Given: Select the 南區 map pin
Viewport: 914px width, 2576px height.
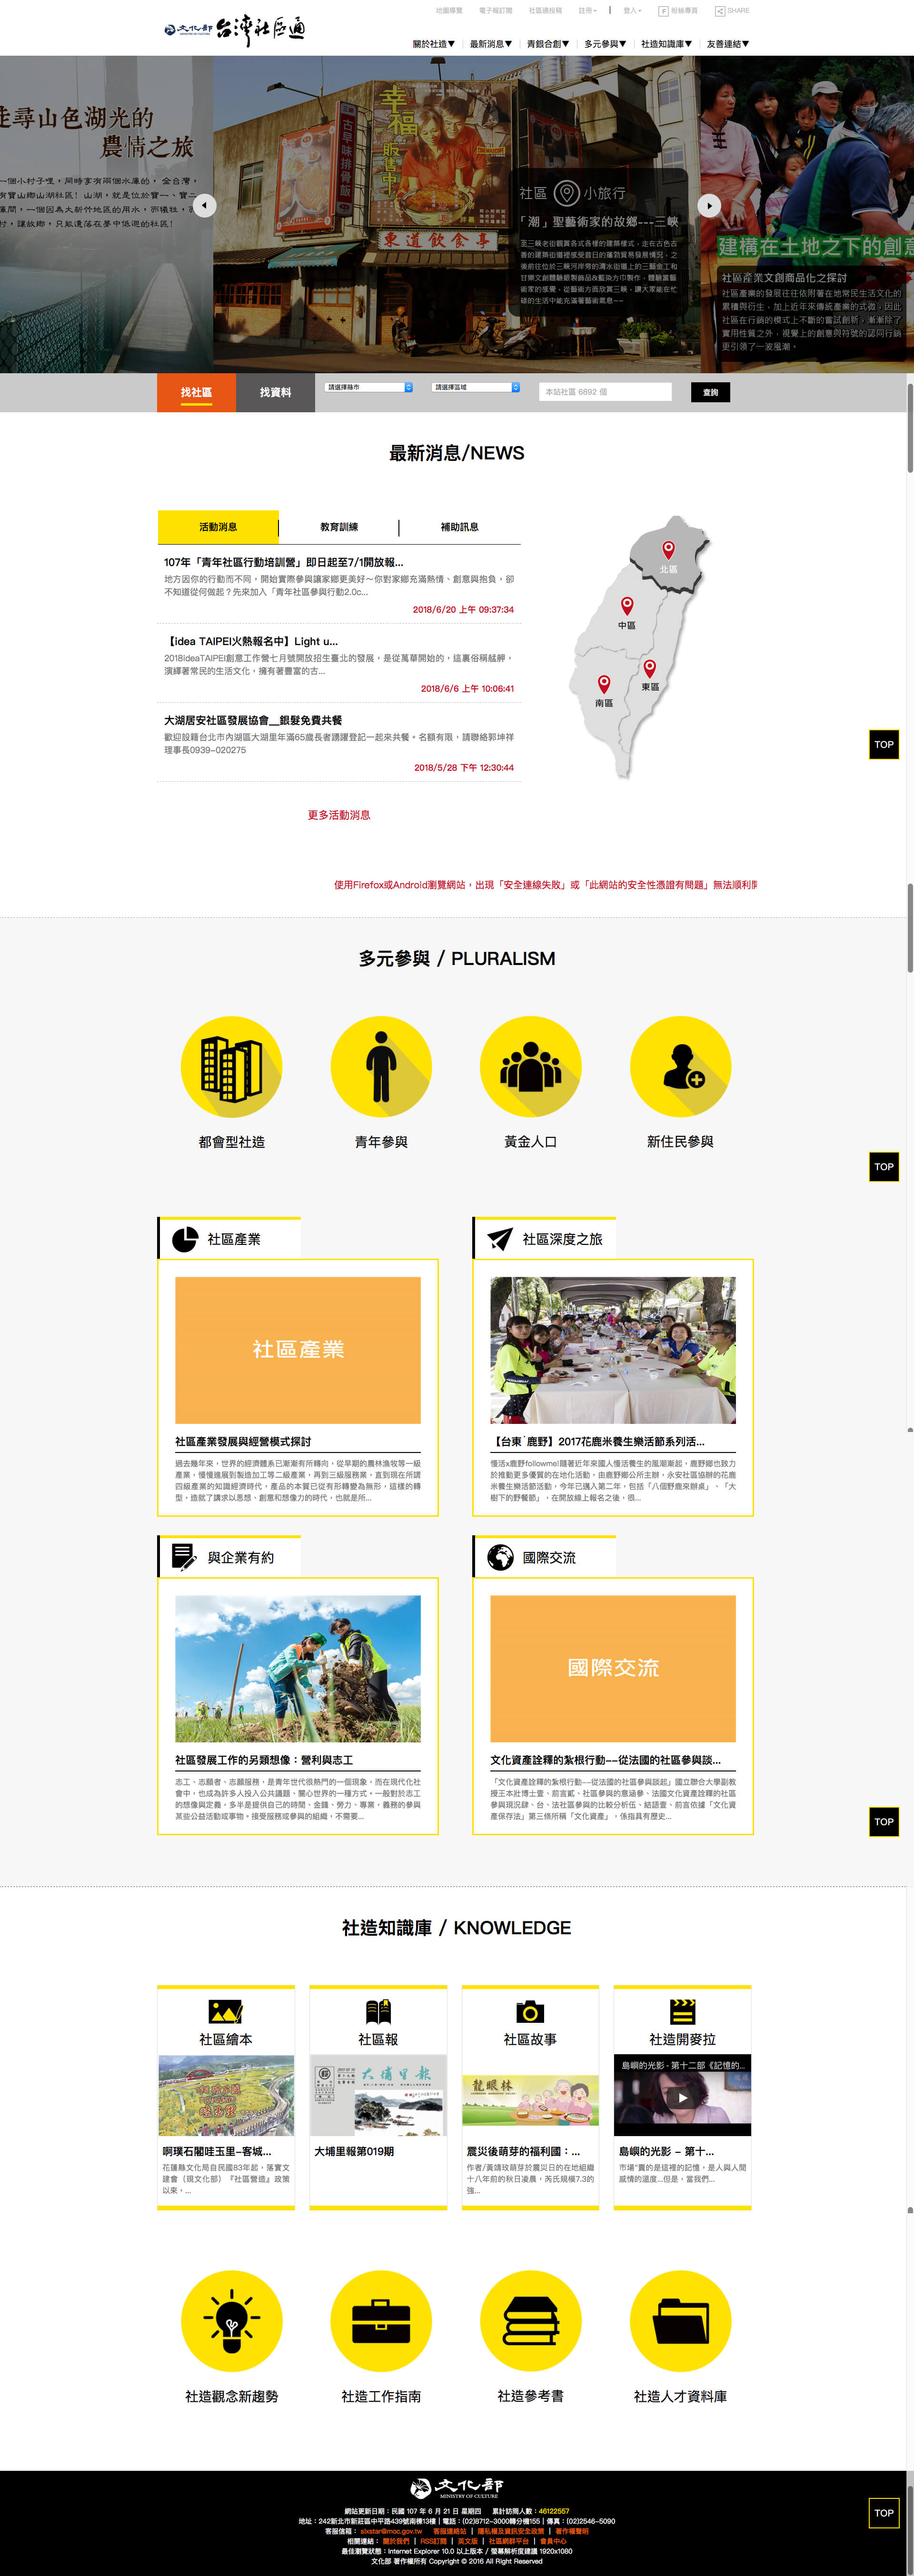Looking at the screenshot, I should click(x=604, y=683).
